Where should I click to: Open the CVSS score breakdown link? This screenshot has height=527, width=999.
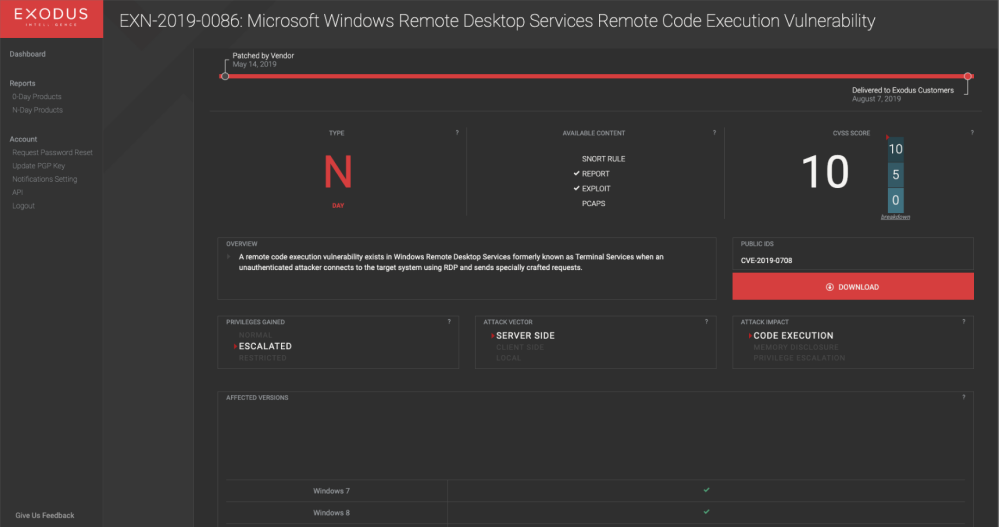(x=895, y=217)
